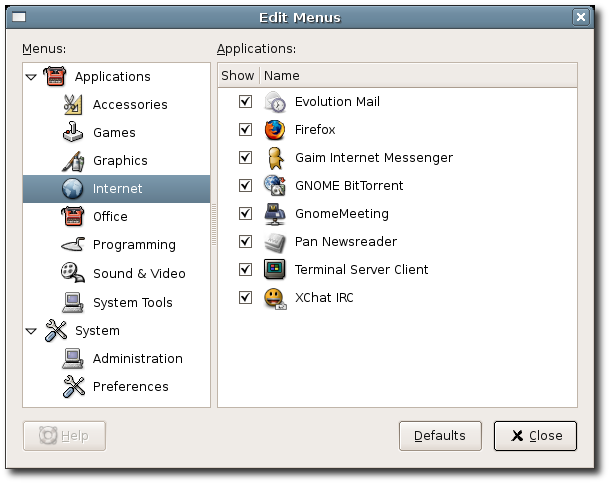Select the Gaim Internet Messenger text

tap(374, 158)
